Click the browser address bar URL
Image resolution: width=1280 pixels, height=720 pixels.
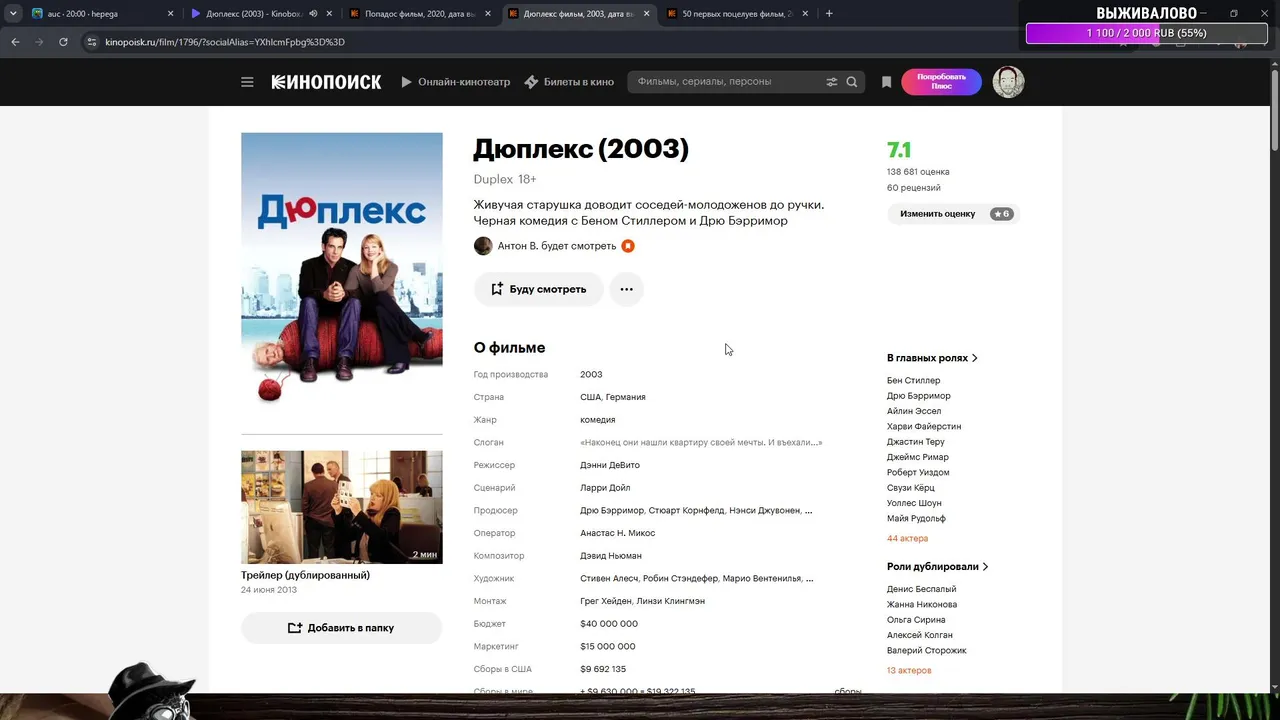pos(225,42)
